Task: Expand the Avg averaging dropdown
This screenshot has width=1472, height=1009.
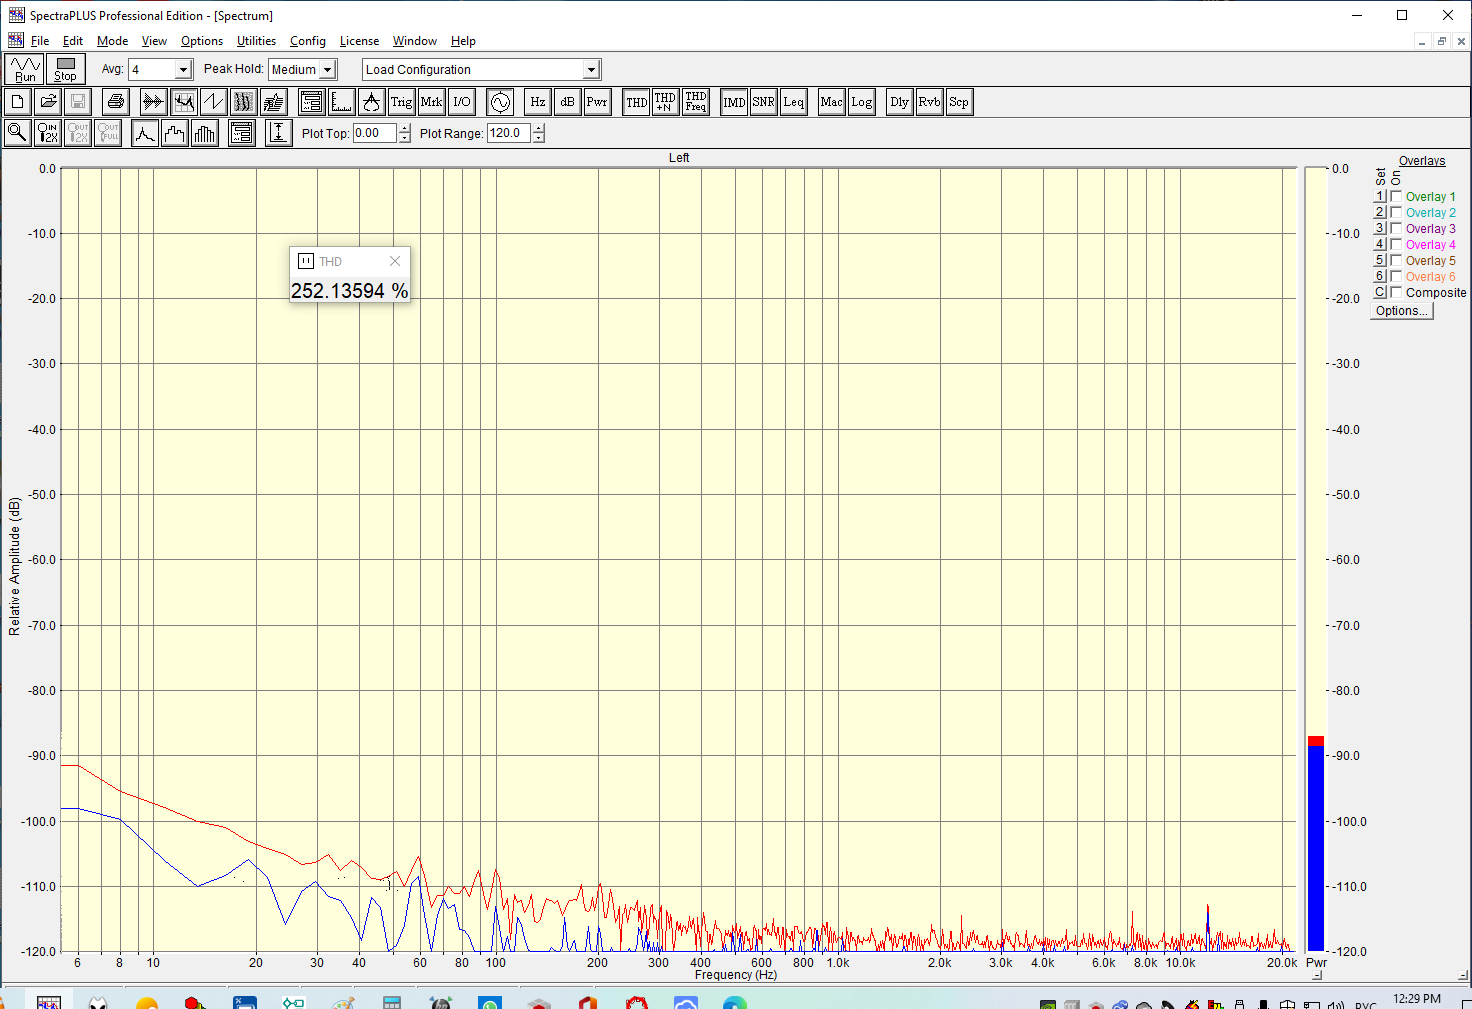Action: (x=183, y=70)
